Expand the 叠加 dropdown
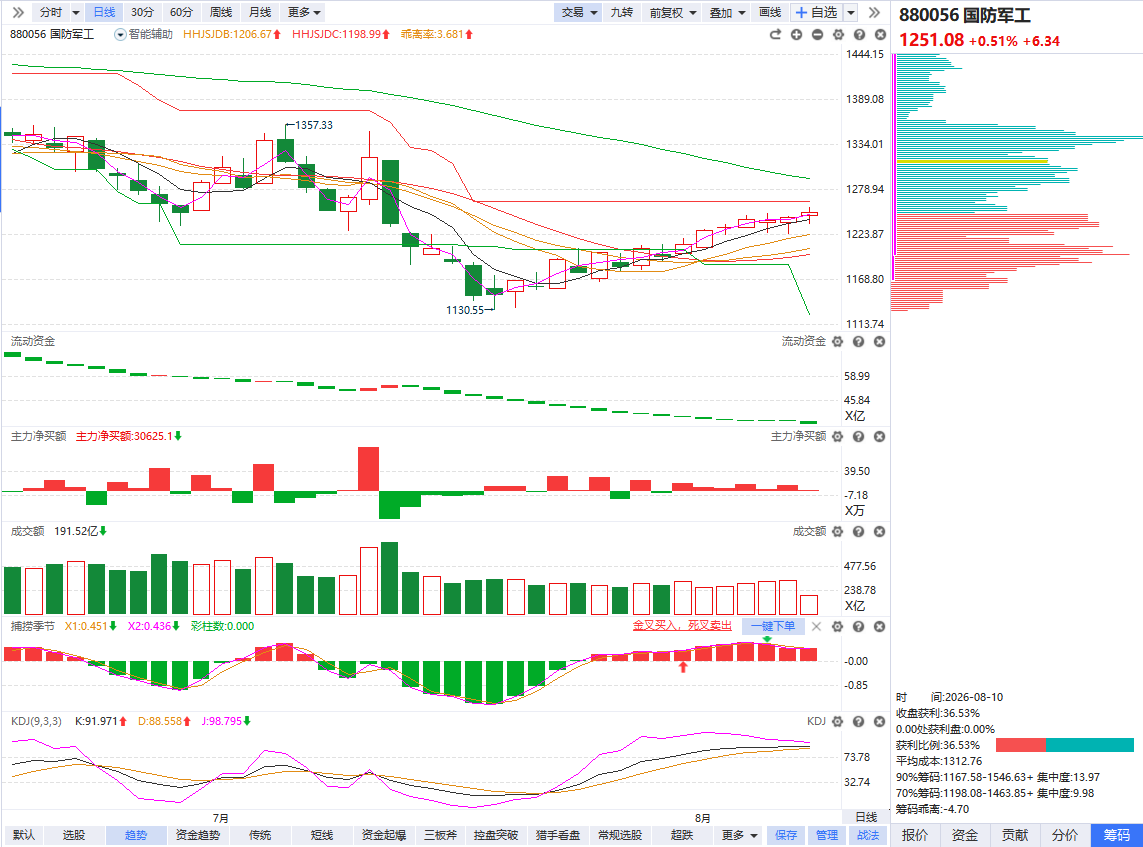This screenshot has width=1143, height=847. pyautogui.click(x=727, y=12)
